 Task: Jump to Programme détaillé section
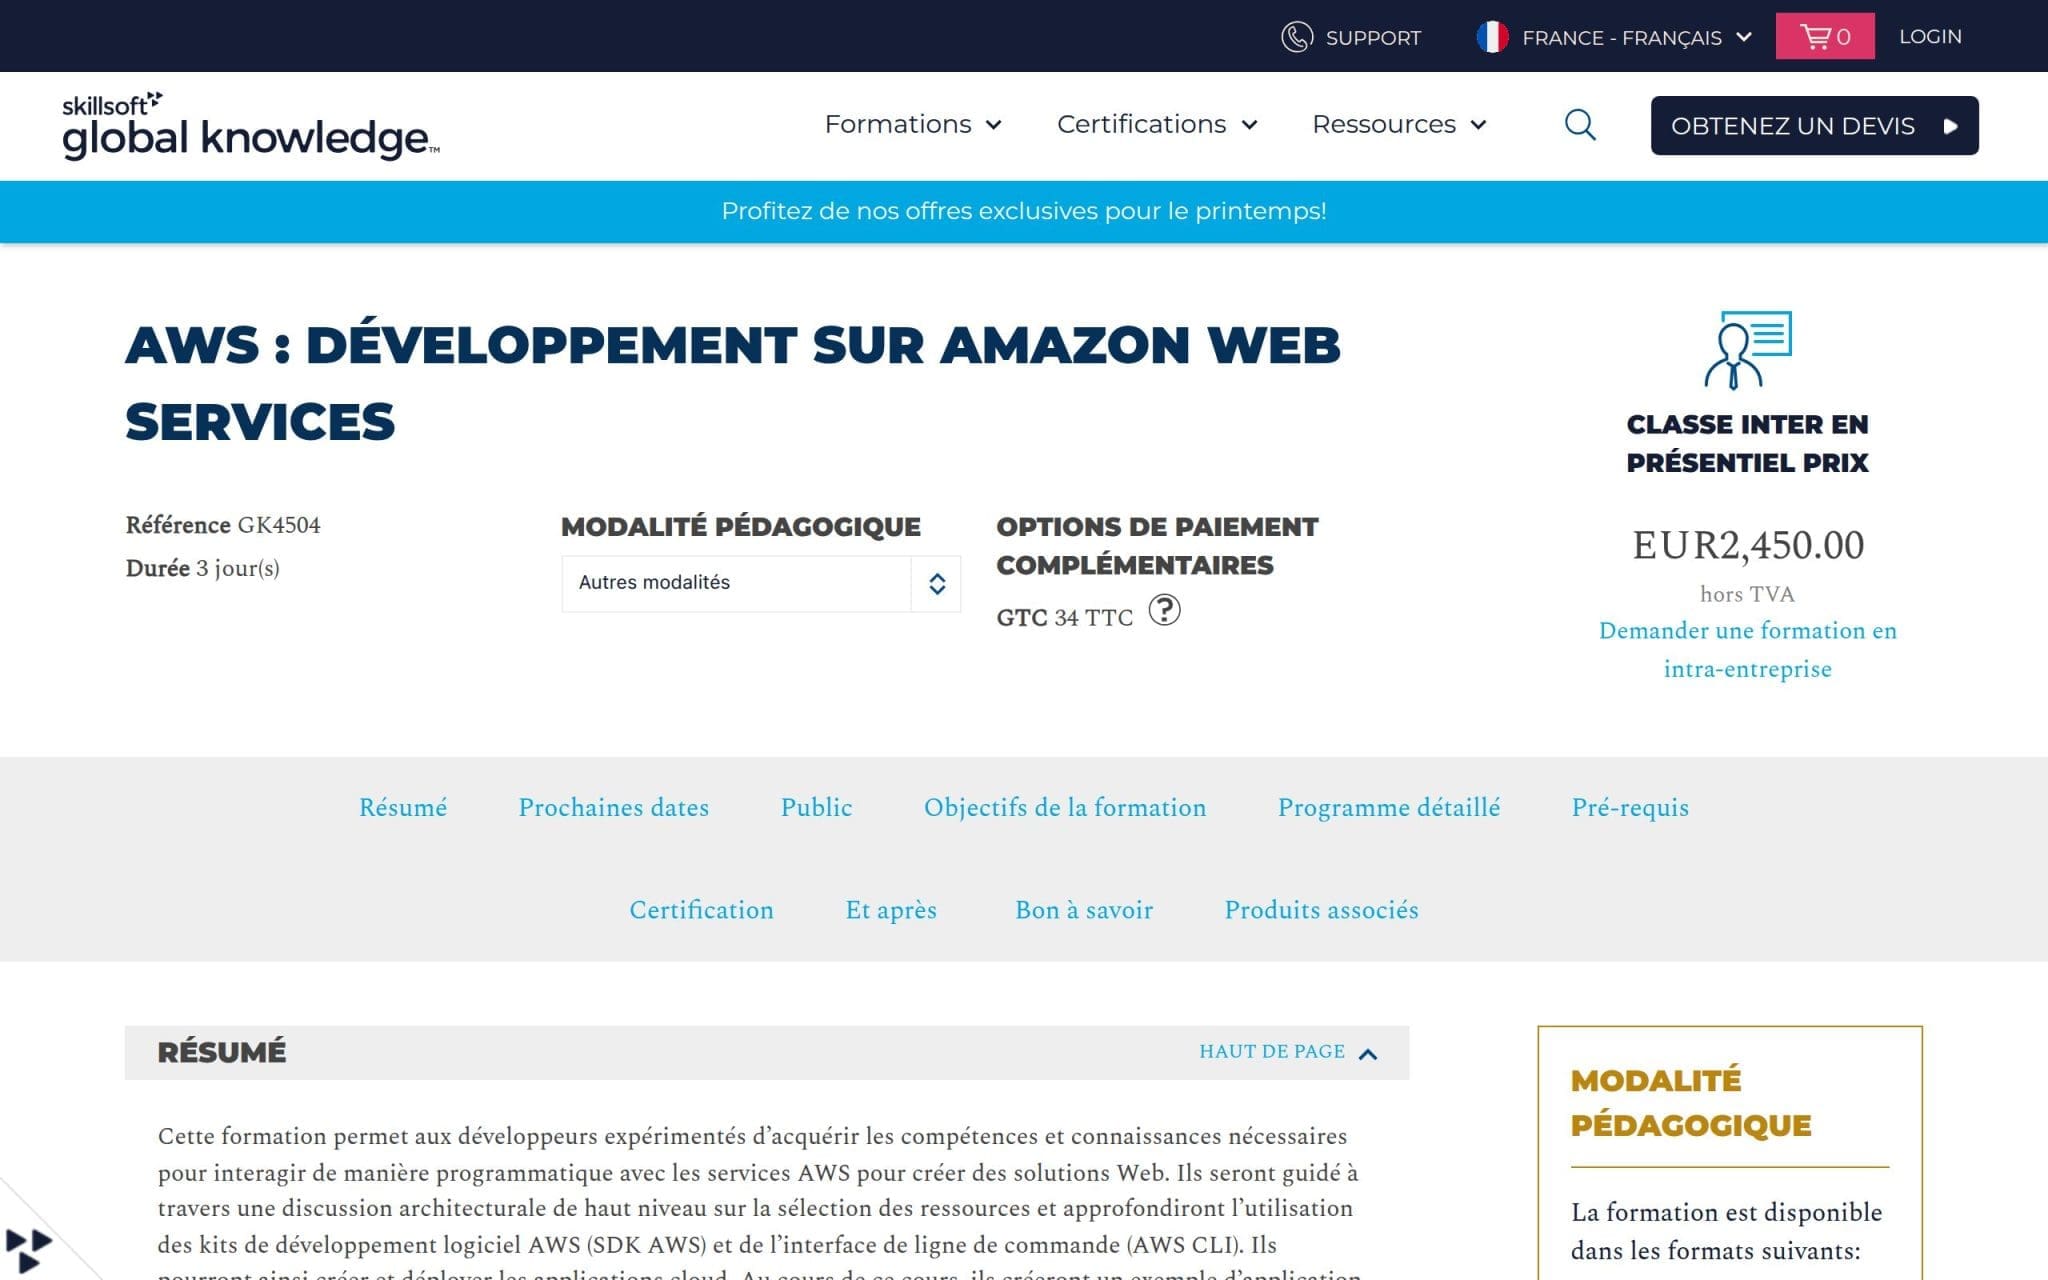coord(1389,807)
